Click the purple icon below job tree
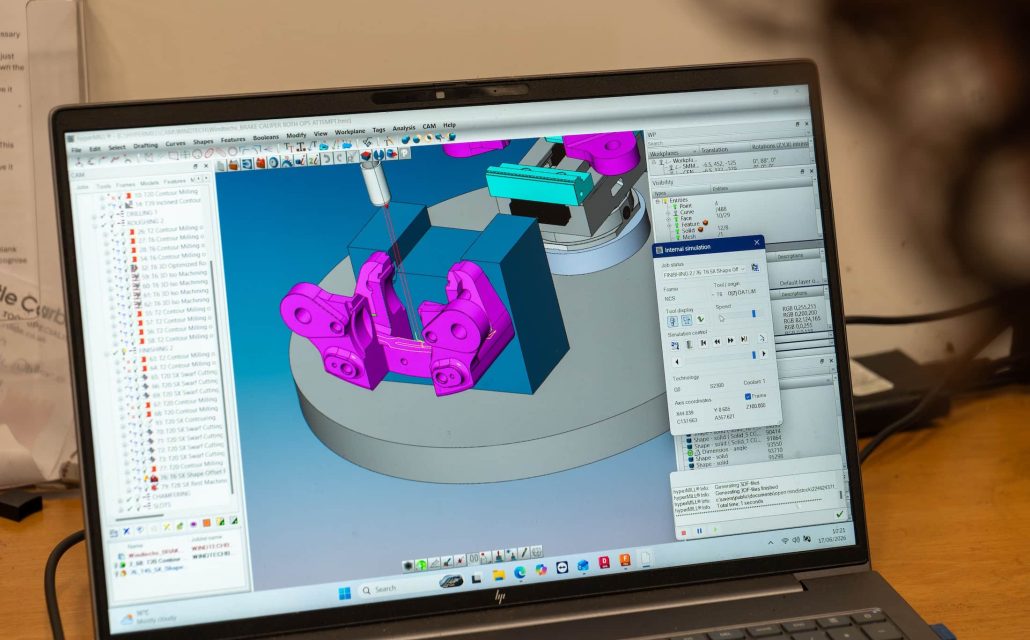The height and width of the screenshot is (640, 1030). [193, 524]
